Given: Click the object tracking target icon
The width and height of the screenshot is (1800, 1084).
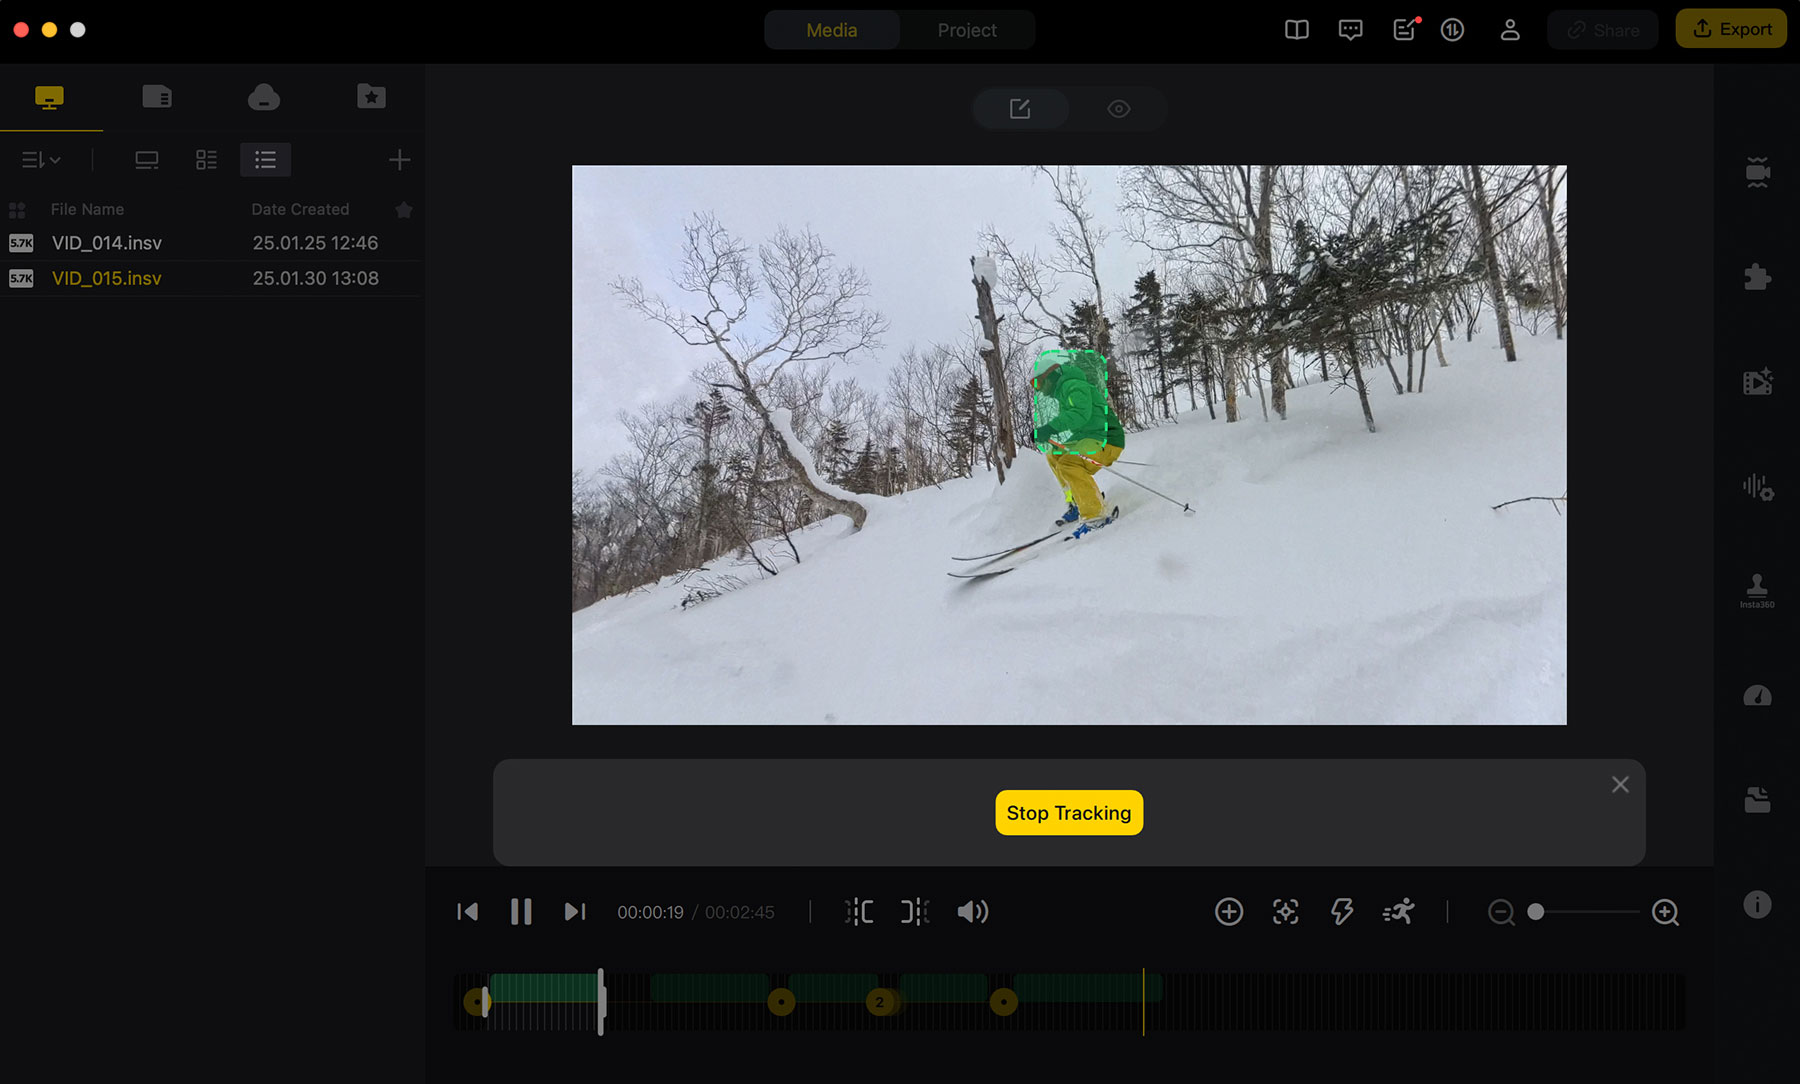Looking at the screenshot, I should coord(1286,912).
